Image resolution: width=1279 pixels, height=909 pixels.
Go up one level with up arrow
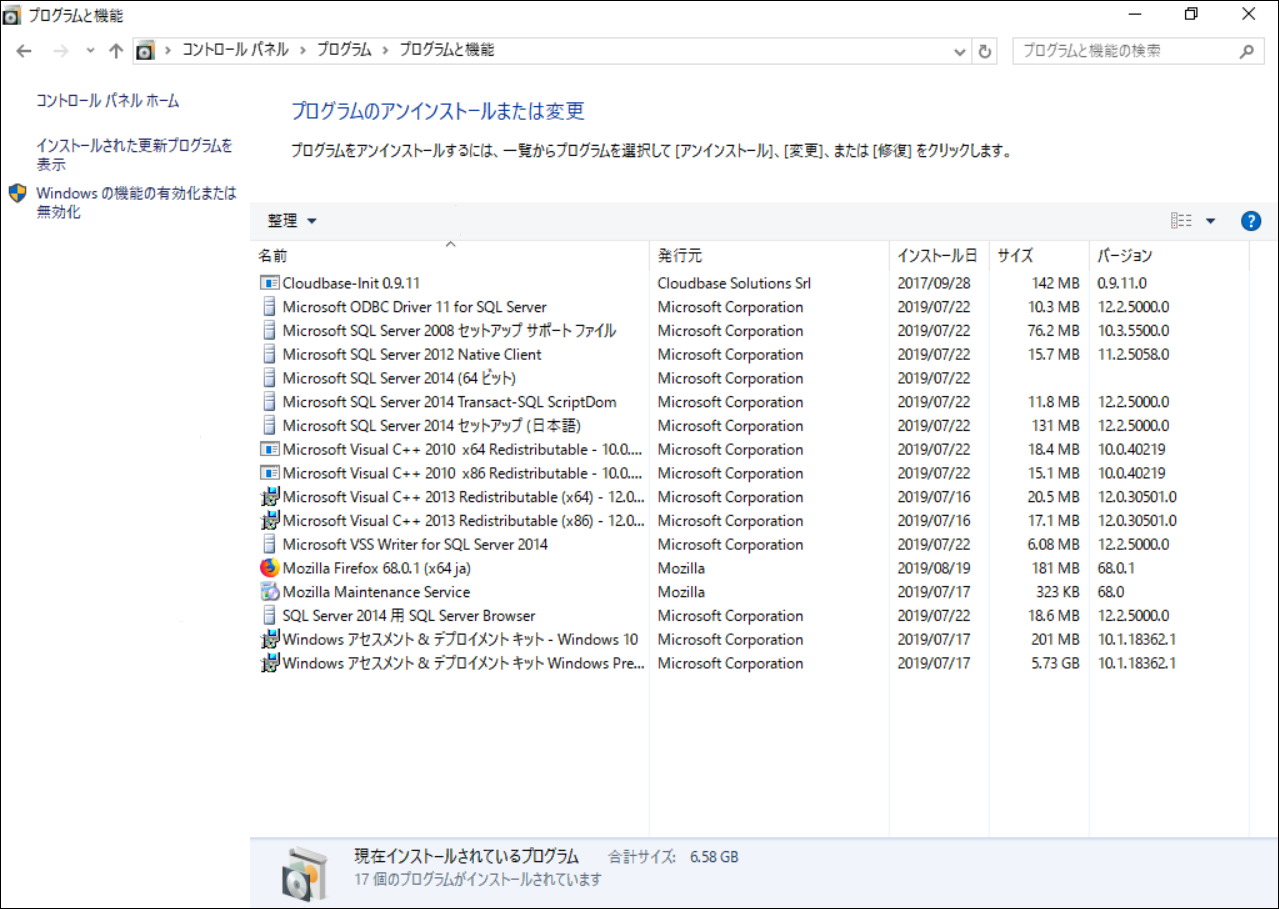point(116,50)
